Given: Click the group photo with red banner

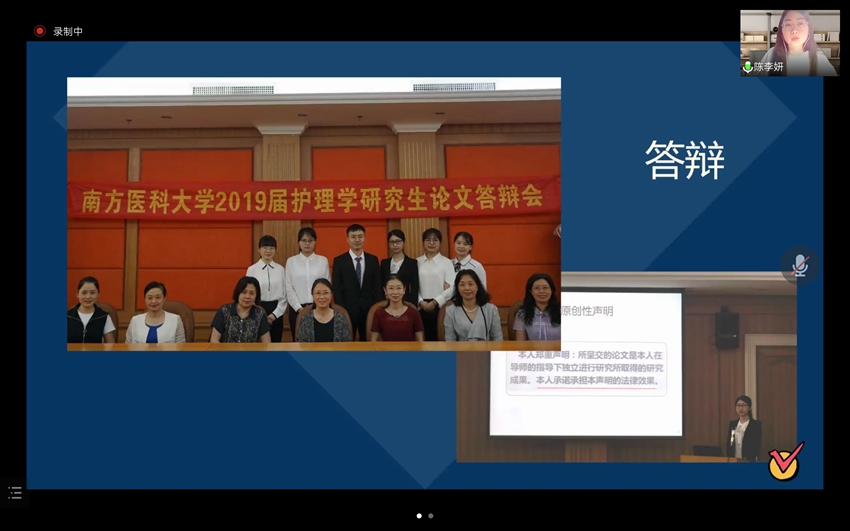Looking at the screenshot, I should 314,214.
